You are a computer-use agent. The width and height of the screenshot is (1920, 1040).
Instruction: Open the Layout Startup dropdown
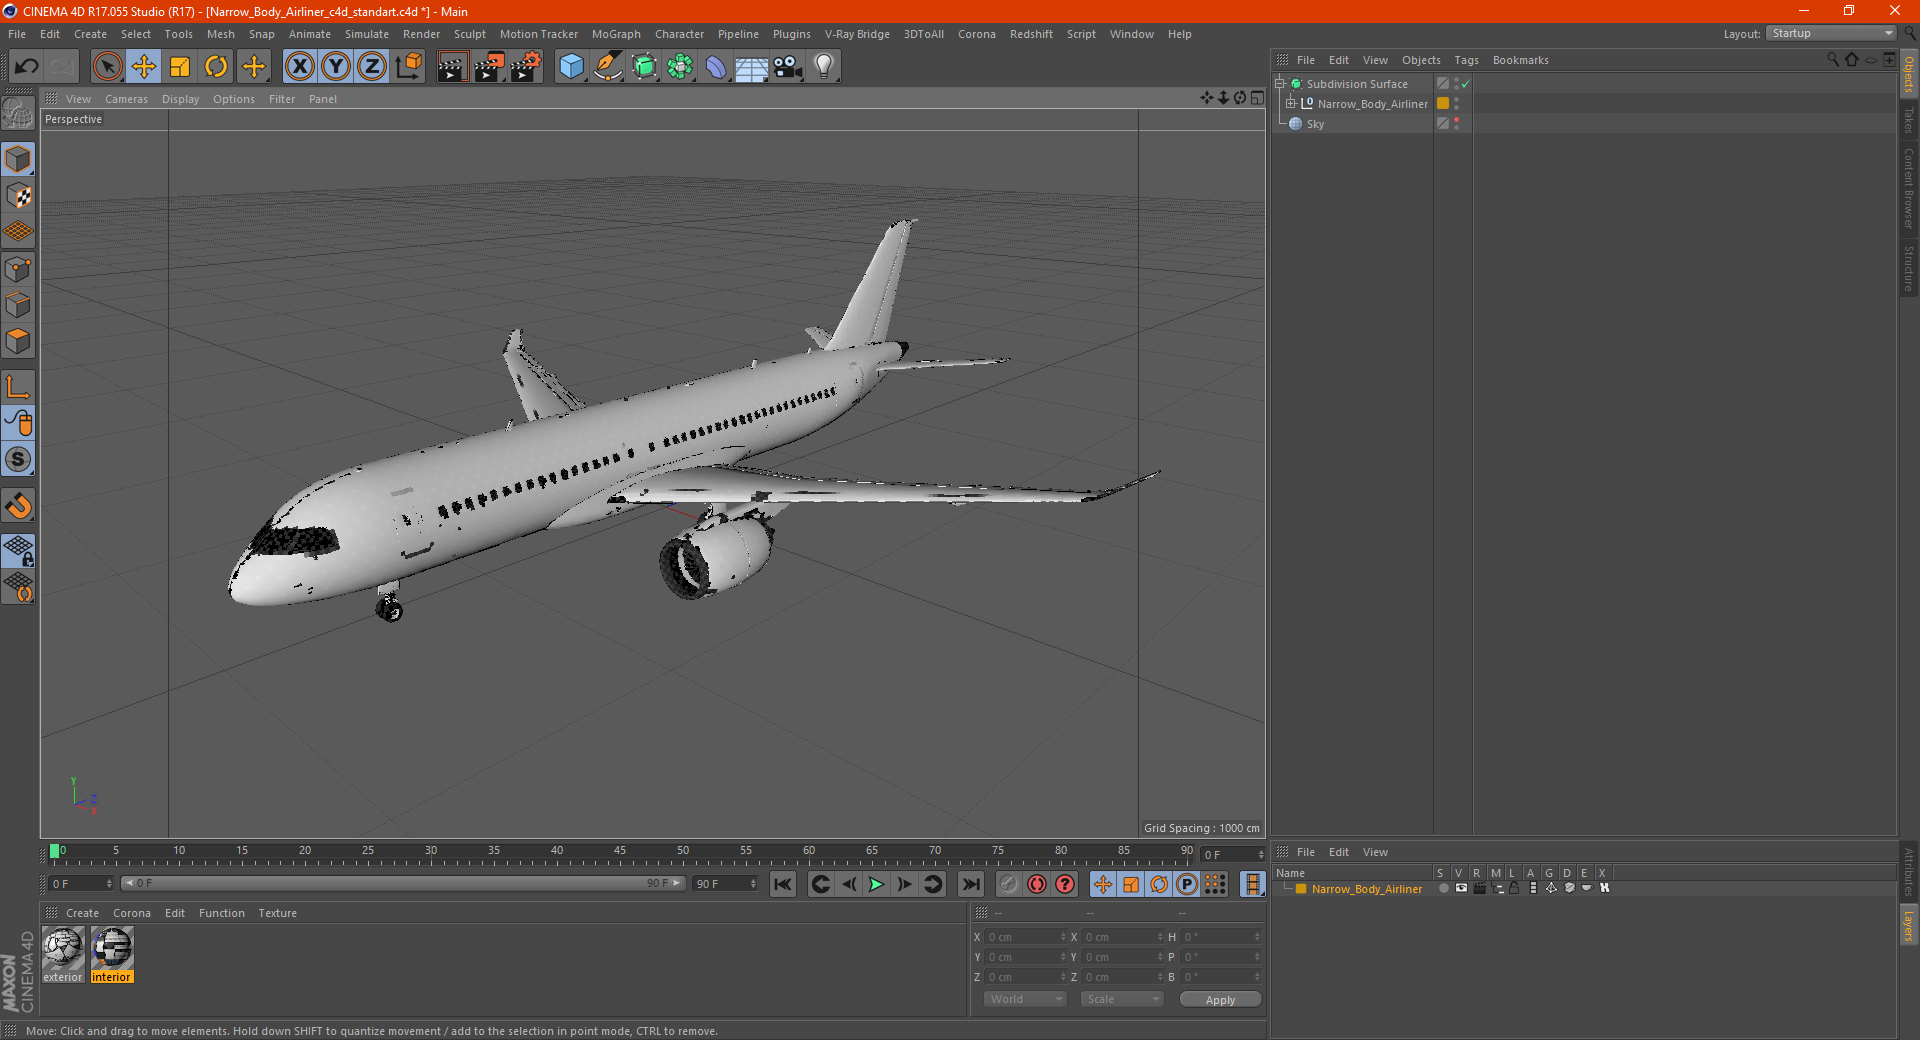(x=1830, y=33)
